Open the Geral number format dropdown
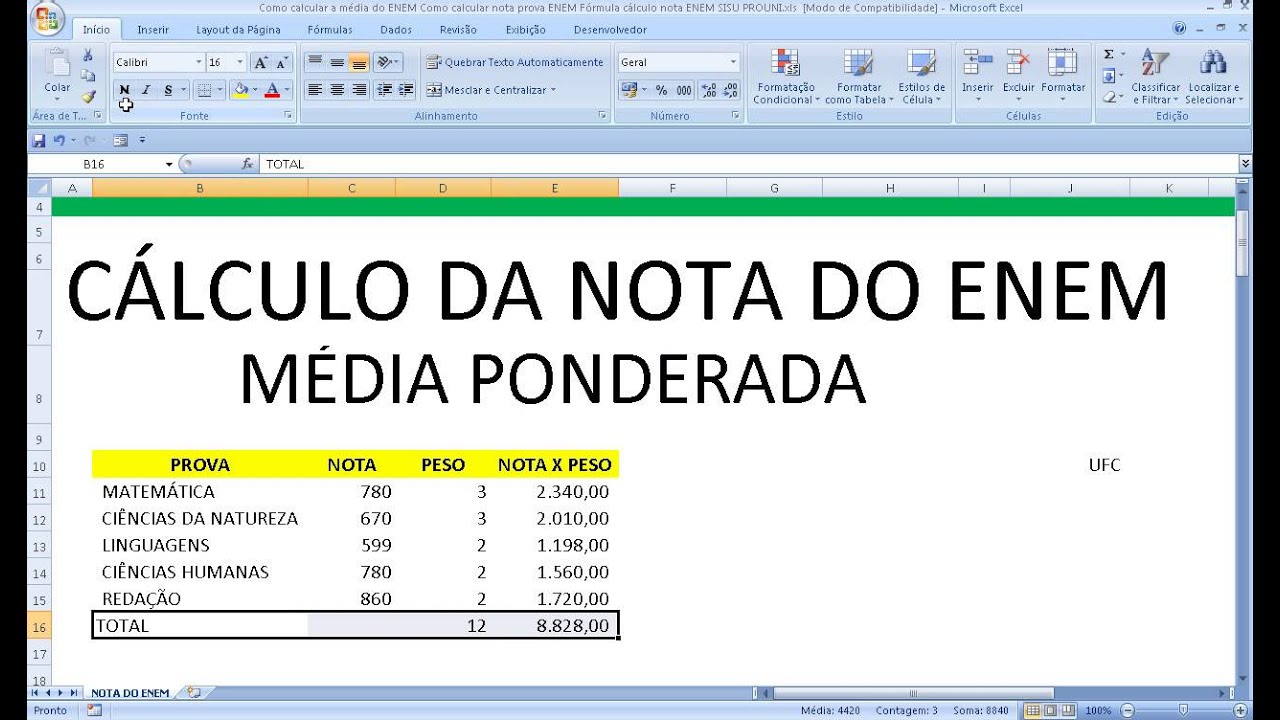Viewport: 1280px width, 720px height. (x=733, y=62)
